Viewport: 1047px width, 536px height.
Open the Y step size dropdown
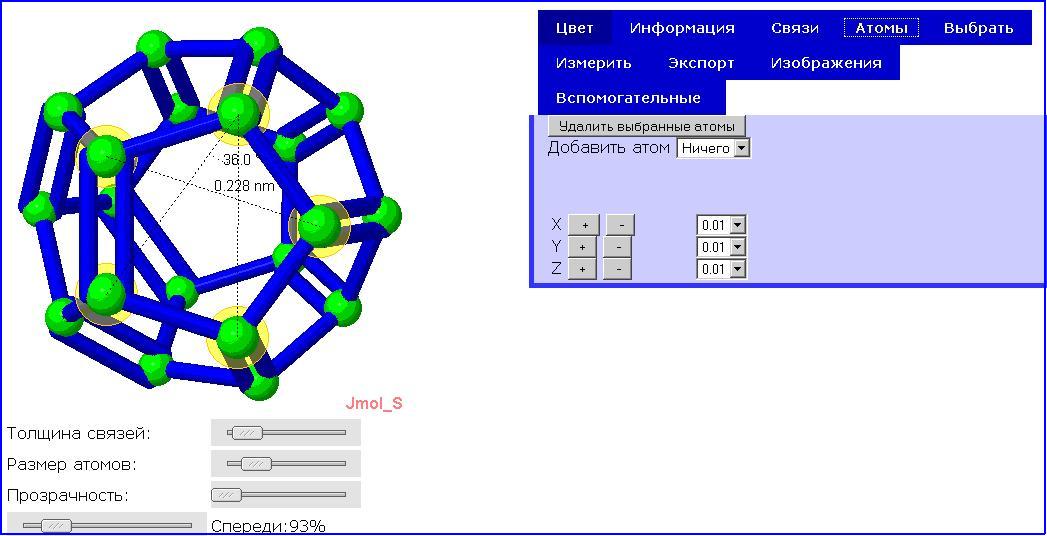click(x=721, y=247)
